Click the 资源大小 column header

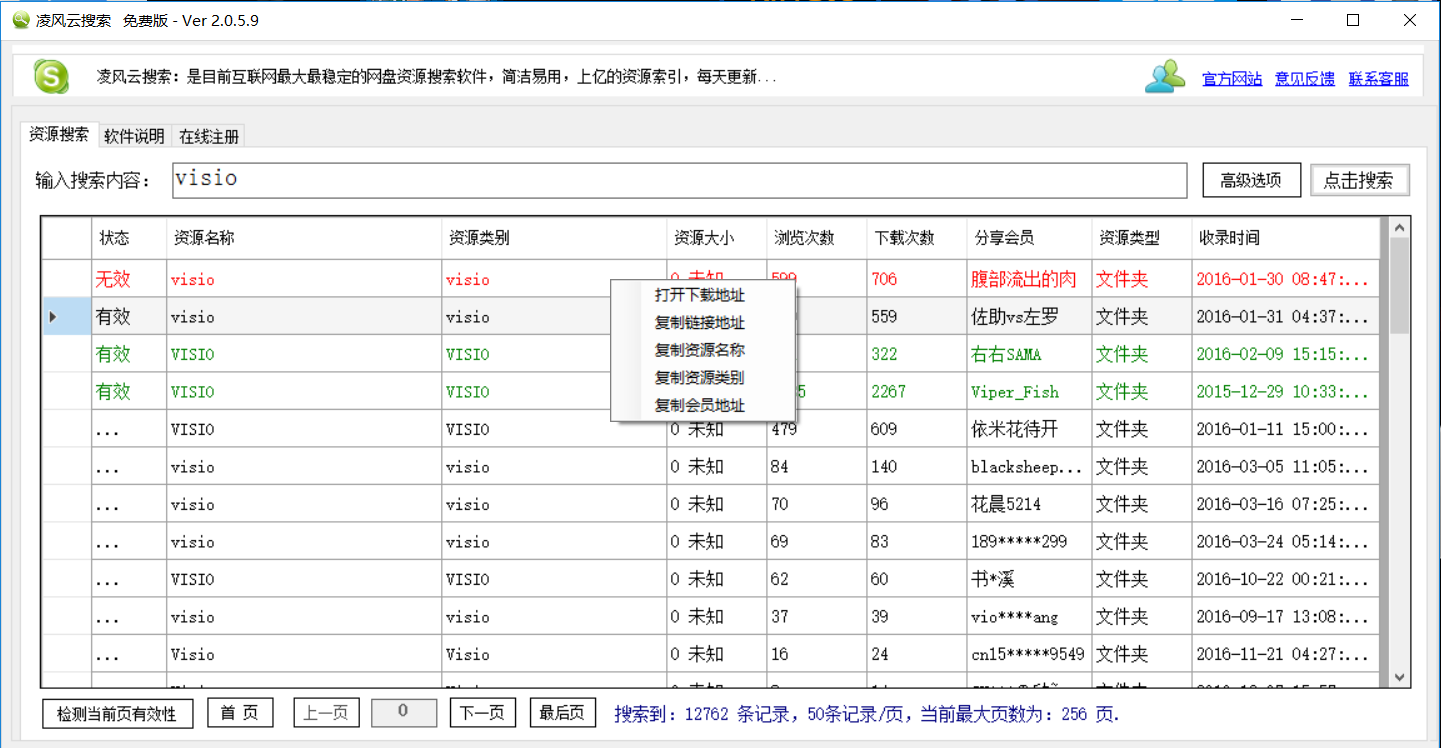(716, 238)
